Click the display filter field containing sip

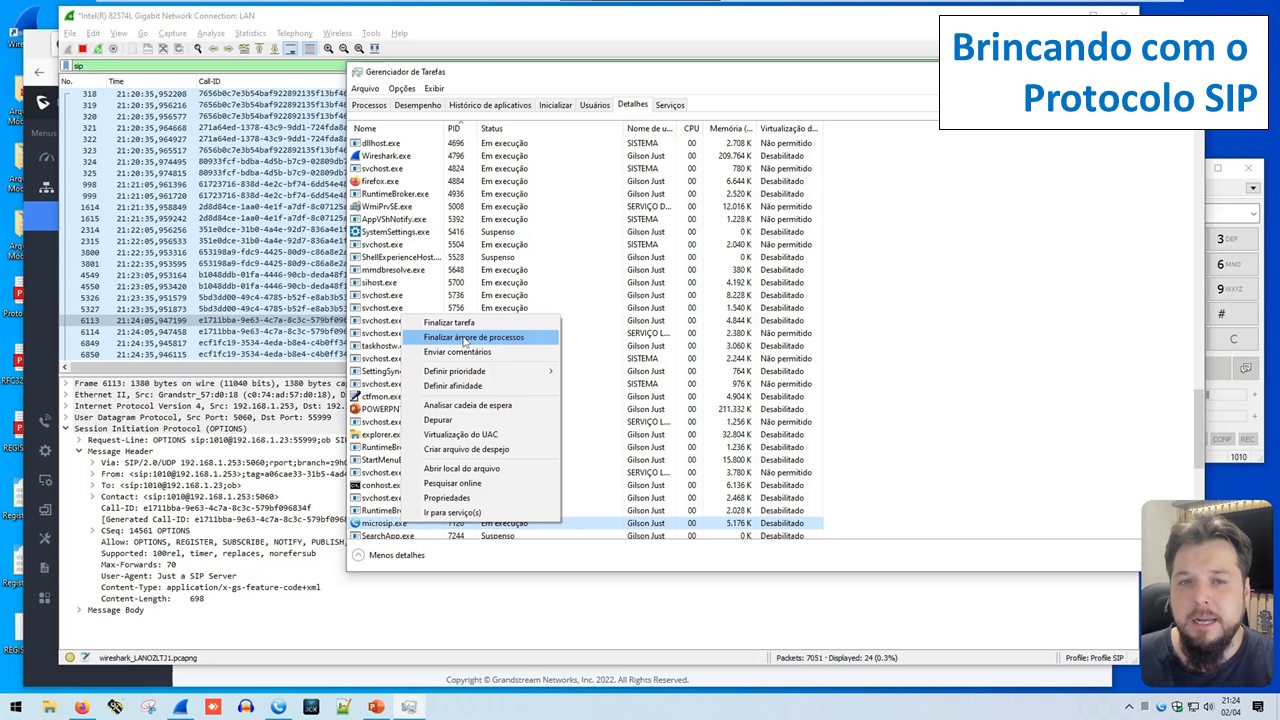pos(210,66)
